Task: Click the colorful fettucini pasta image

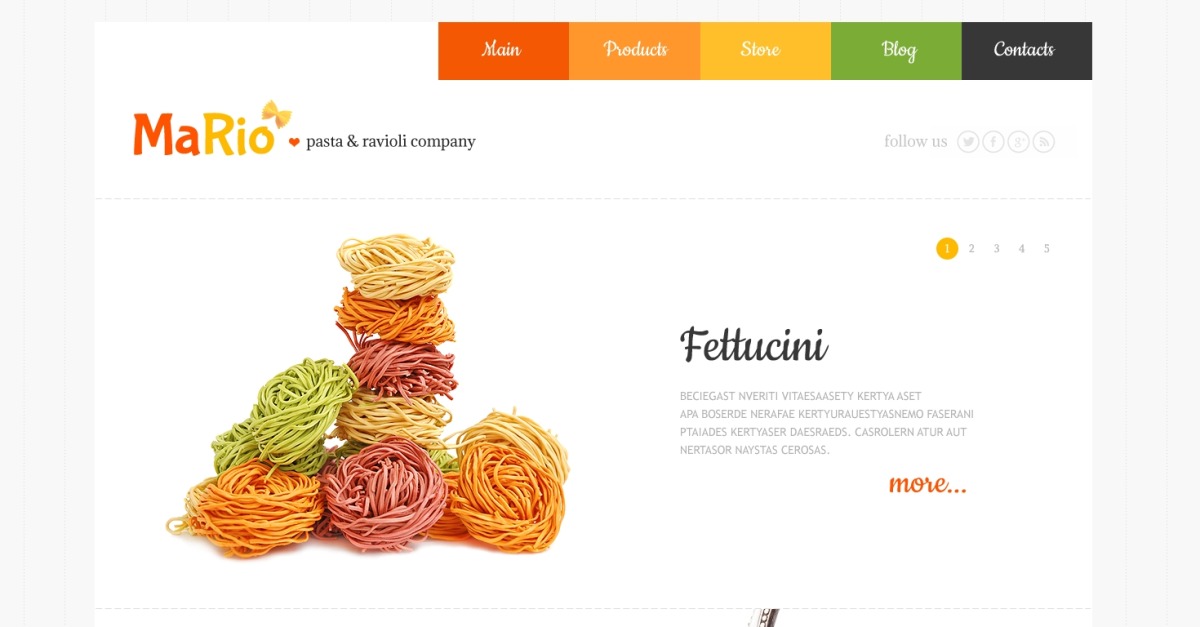Action: (x=368, y=395)
